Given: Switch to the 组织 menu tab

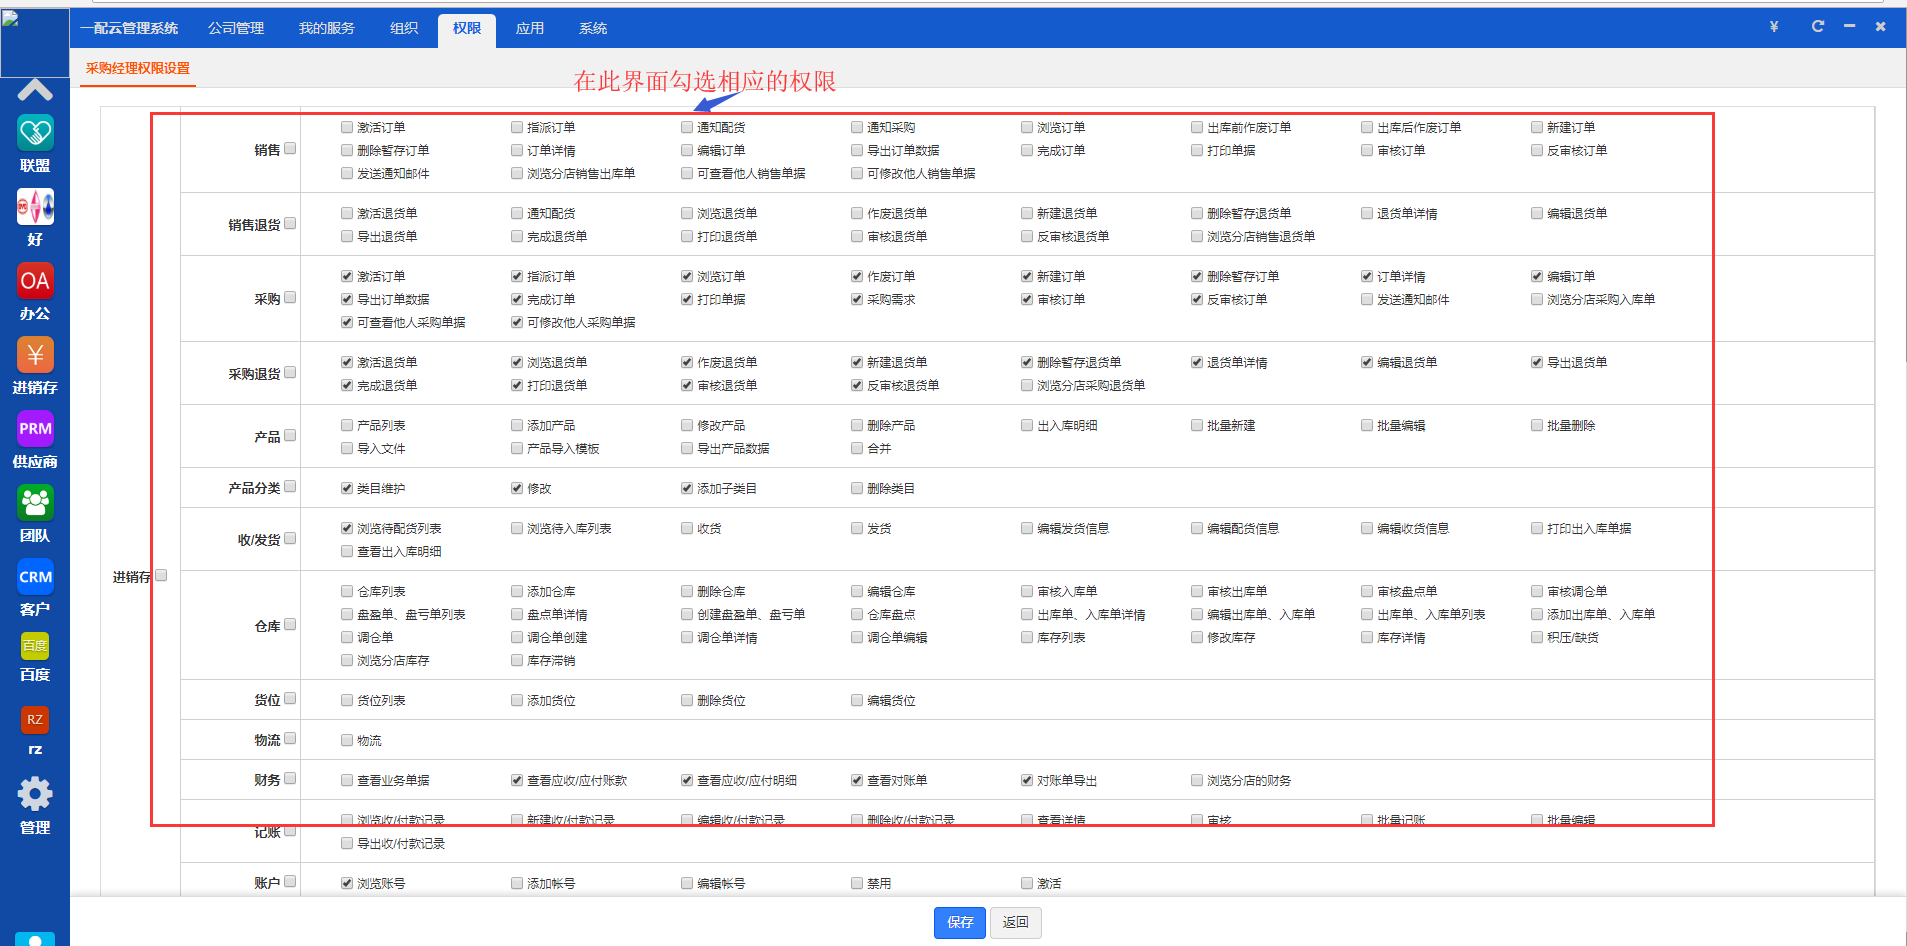Looking at the screenshot, I should tap(404, 28).
